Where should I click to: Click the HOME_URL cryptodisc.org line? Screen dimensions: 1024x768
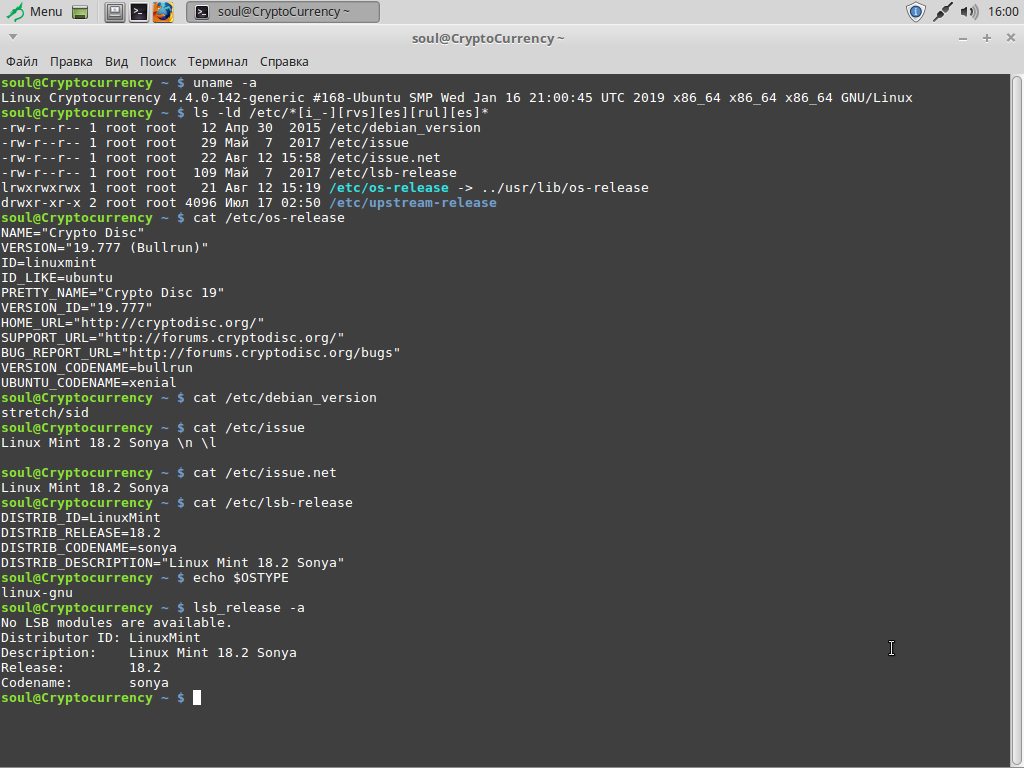point(133,323)
